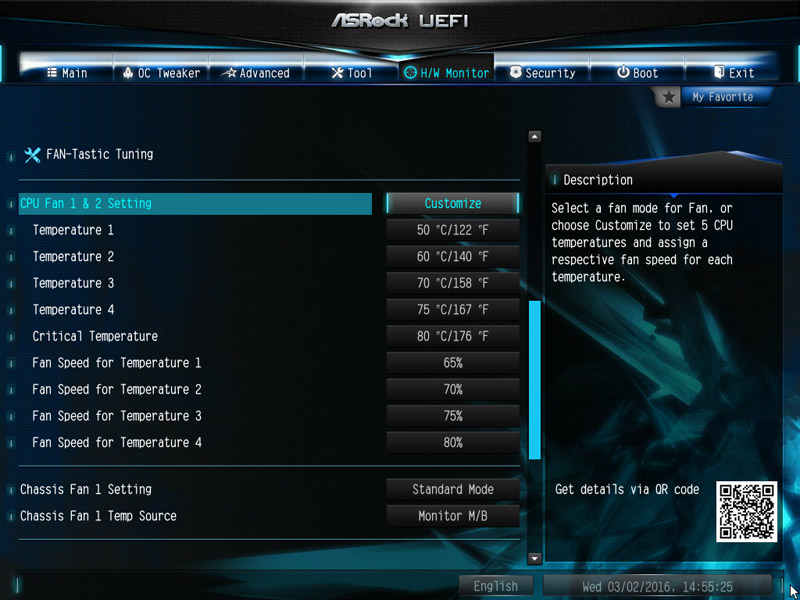The width and height of the screenshot is (800, 600).
Task: Switch to the Advanced tab
Action: (x=256, y=73)
